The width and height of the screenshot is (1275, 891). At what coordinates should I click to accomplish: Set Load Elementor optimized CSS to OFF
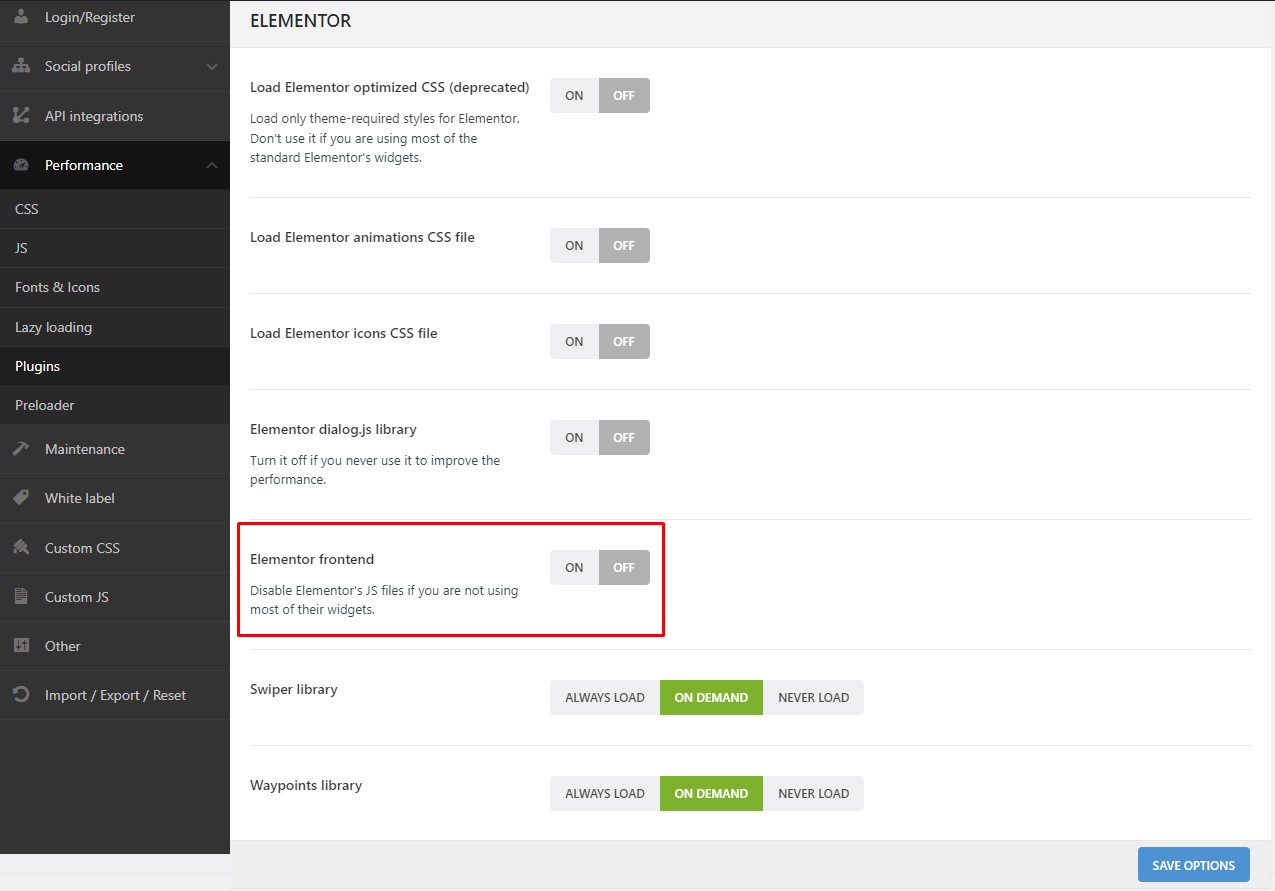[x=624, y=96]
